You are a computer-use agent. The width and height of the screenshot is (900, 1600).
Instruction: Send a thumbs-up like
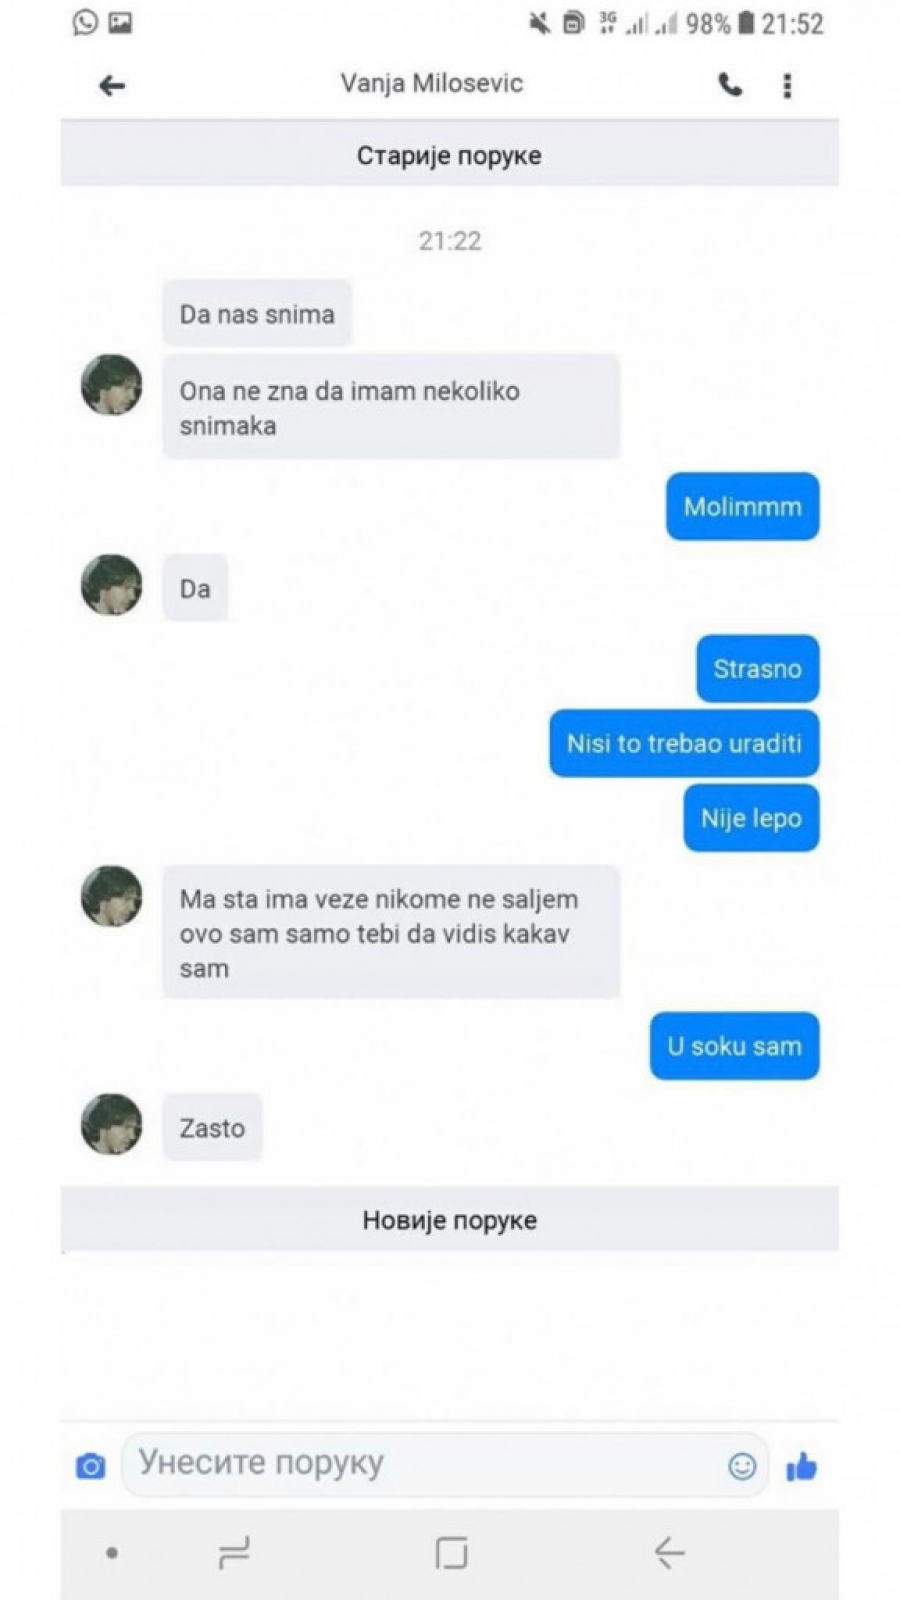click(802, 1467)
